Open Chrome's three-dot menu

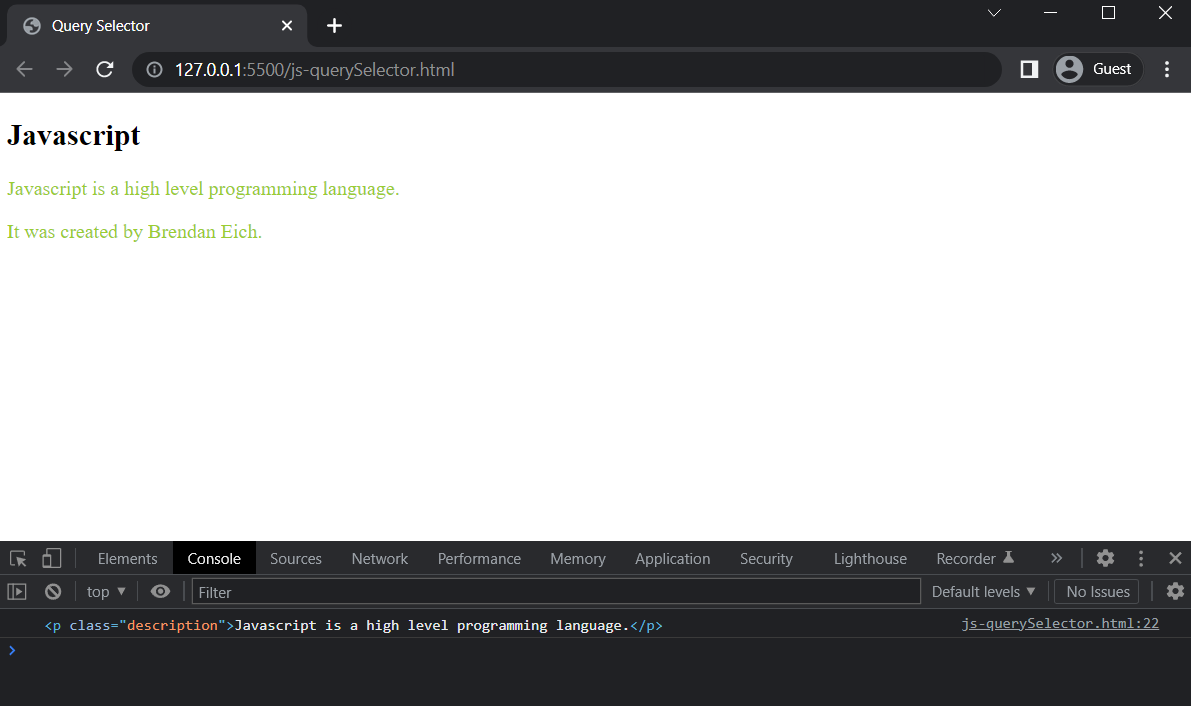point(1167,69)
